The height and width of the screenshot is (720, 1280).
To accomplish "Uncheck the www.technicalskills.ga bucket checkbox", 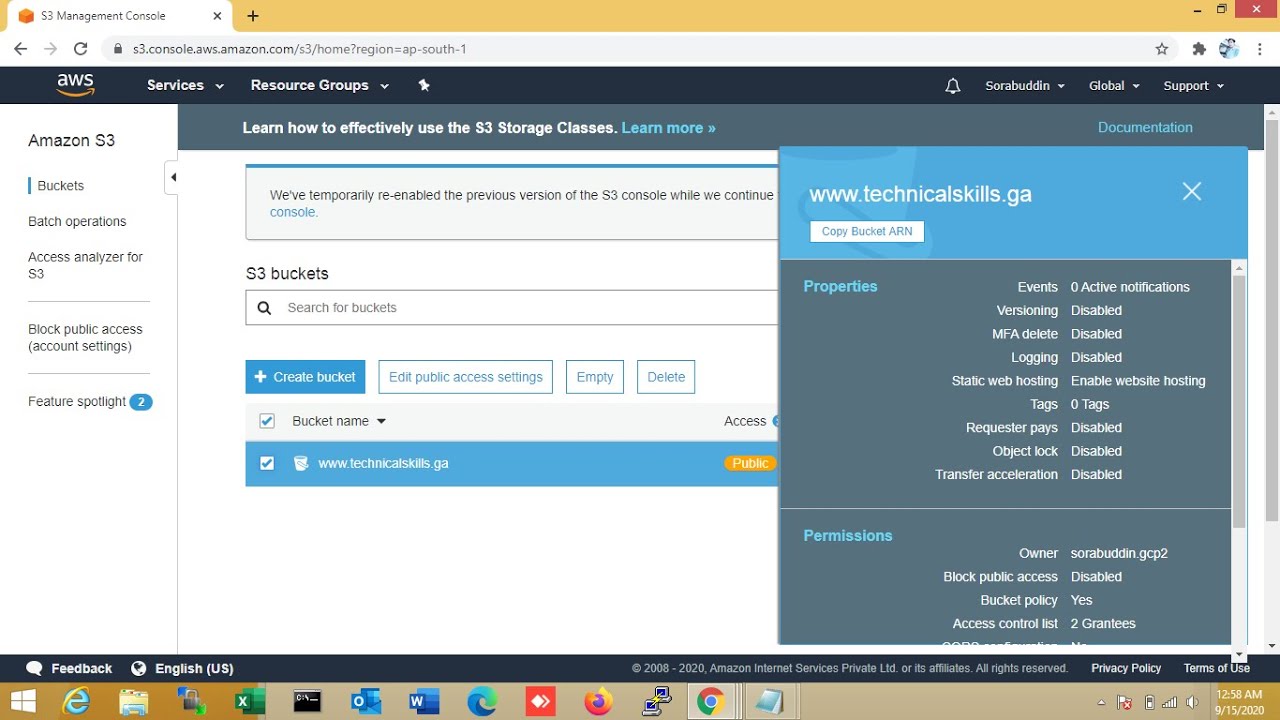I will click(x=267, y=463).
